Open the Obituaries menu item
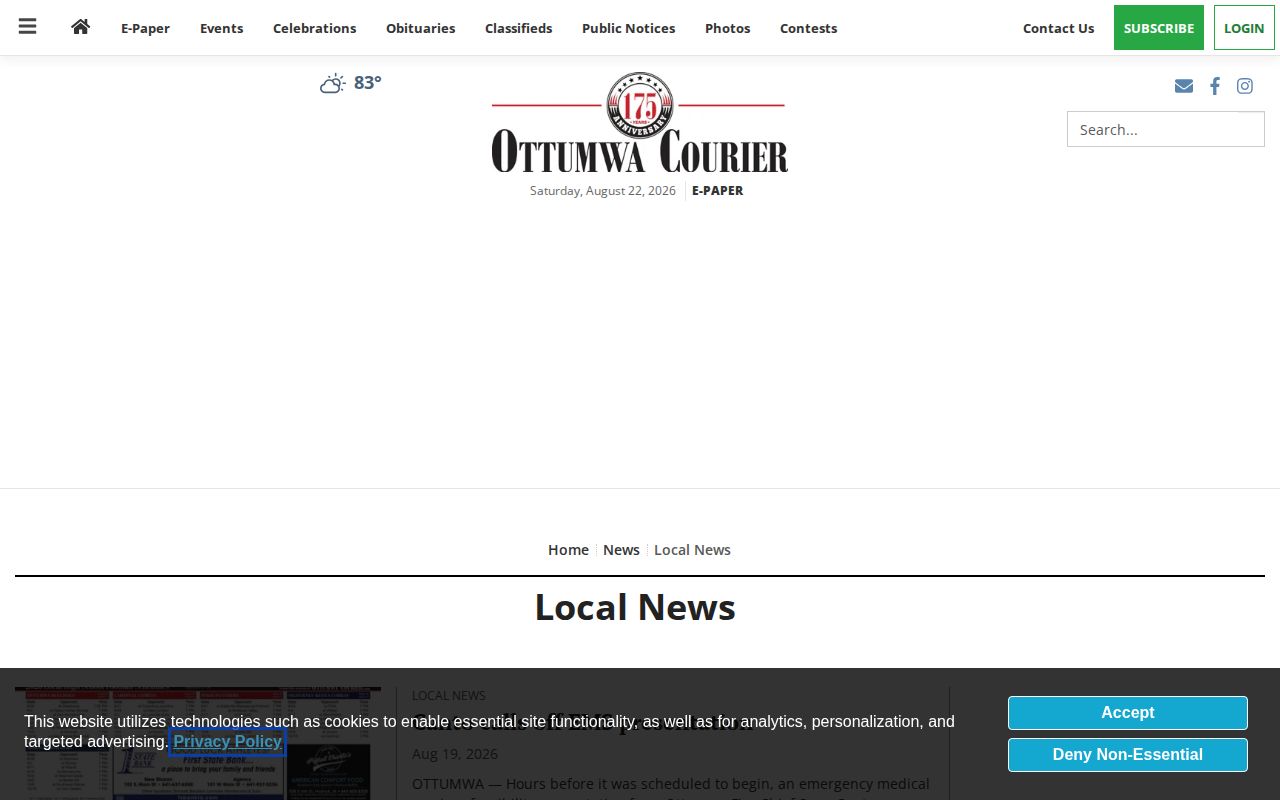 (x=420, y=28)
